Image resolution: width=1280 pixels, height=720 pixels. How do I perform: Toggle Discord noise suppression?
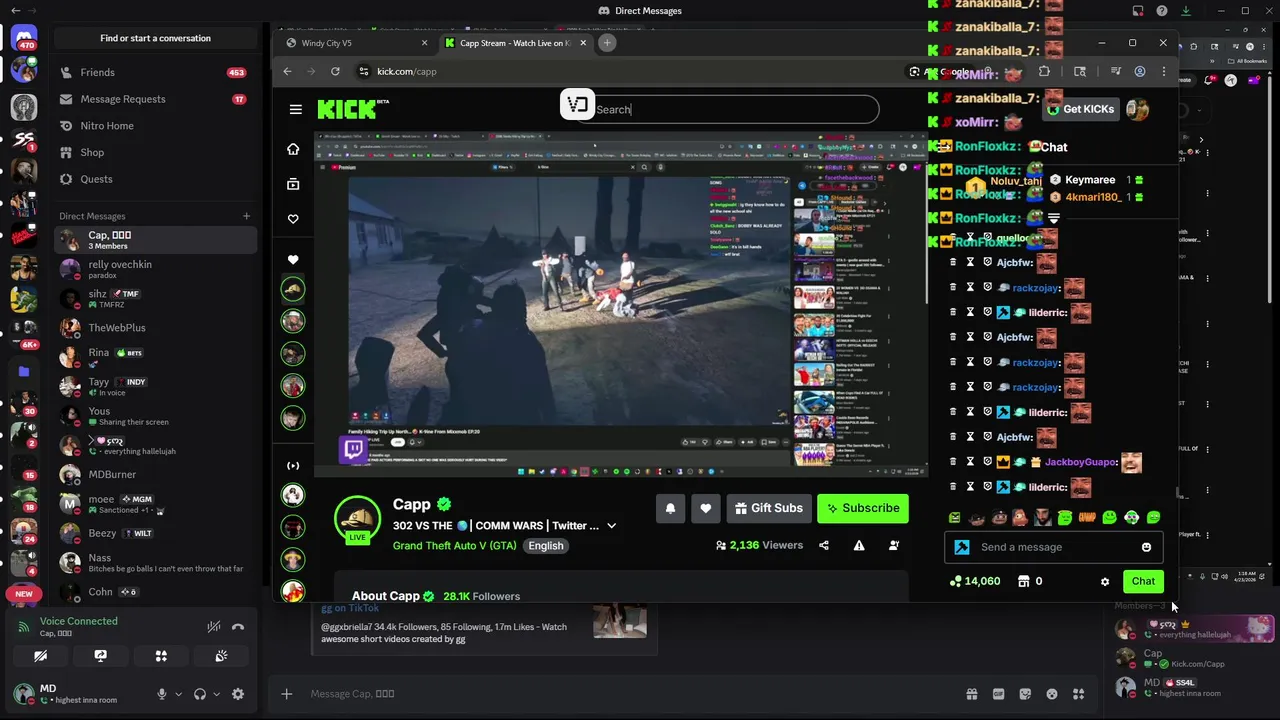coord(214,627)
